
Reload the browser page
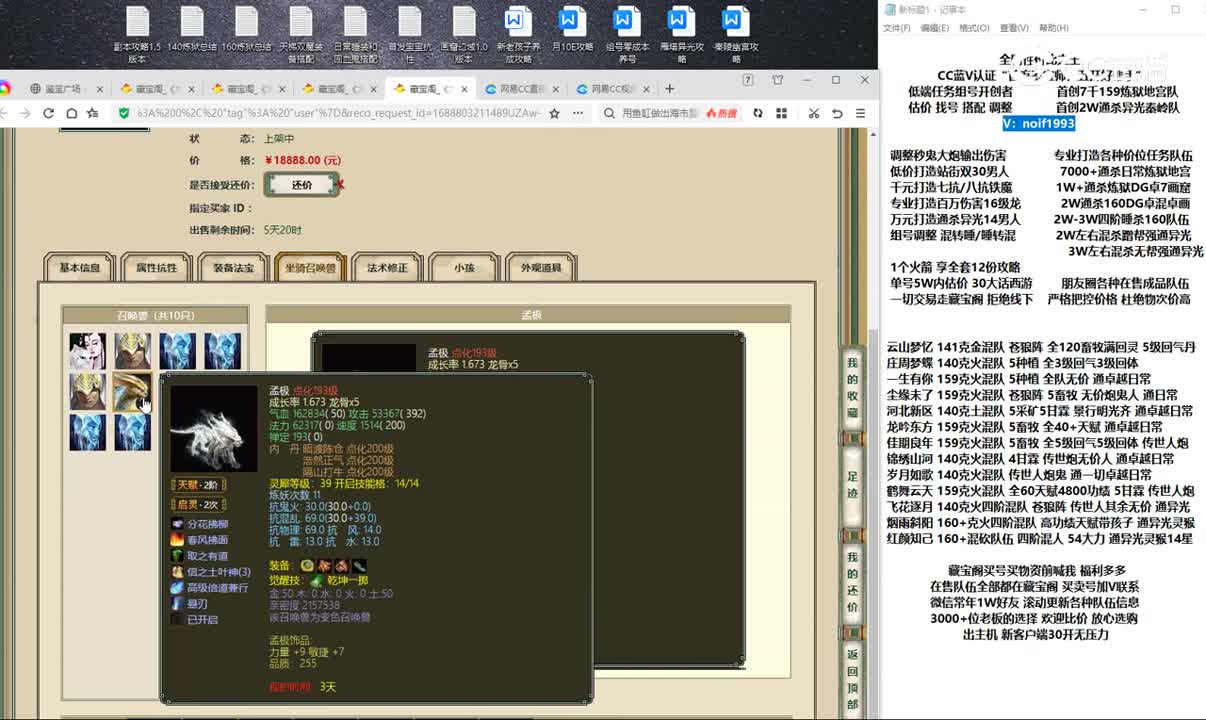point(48,114)
